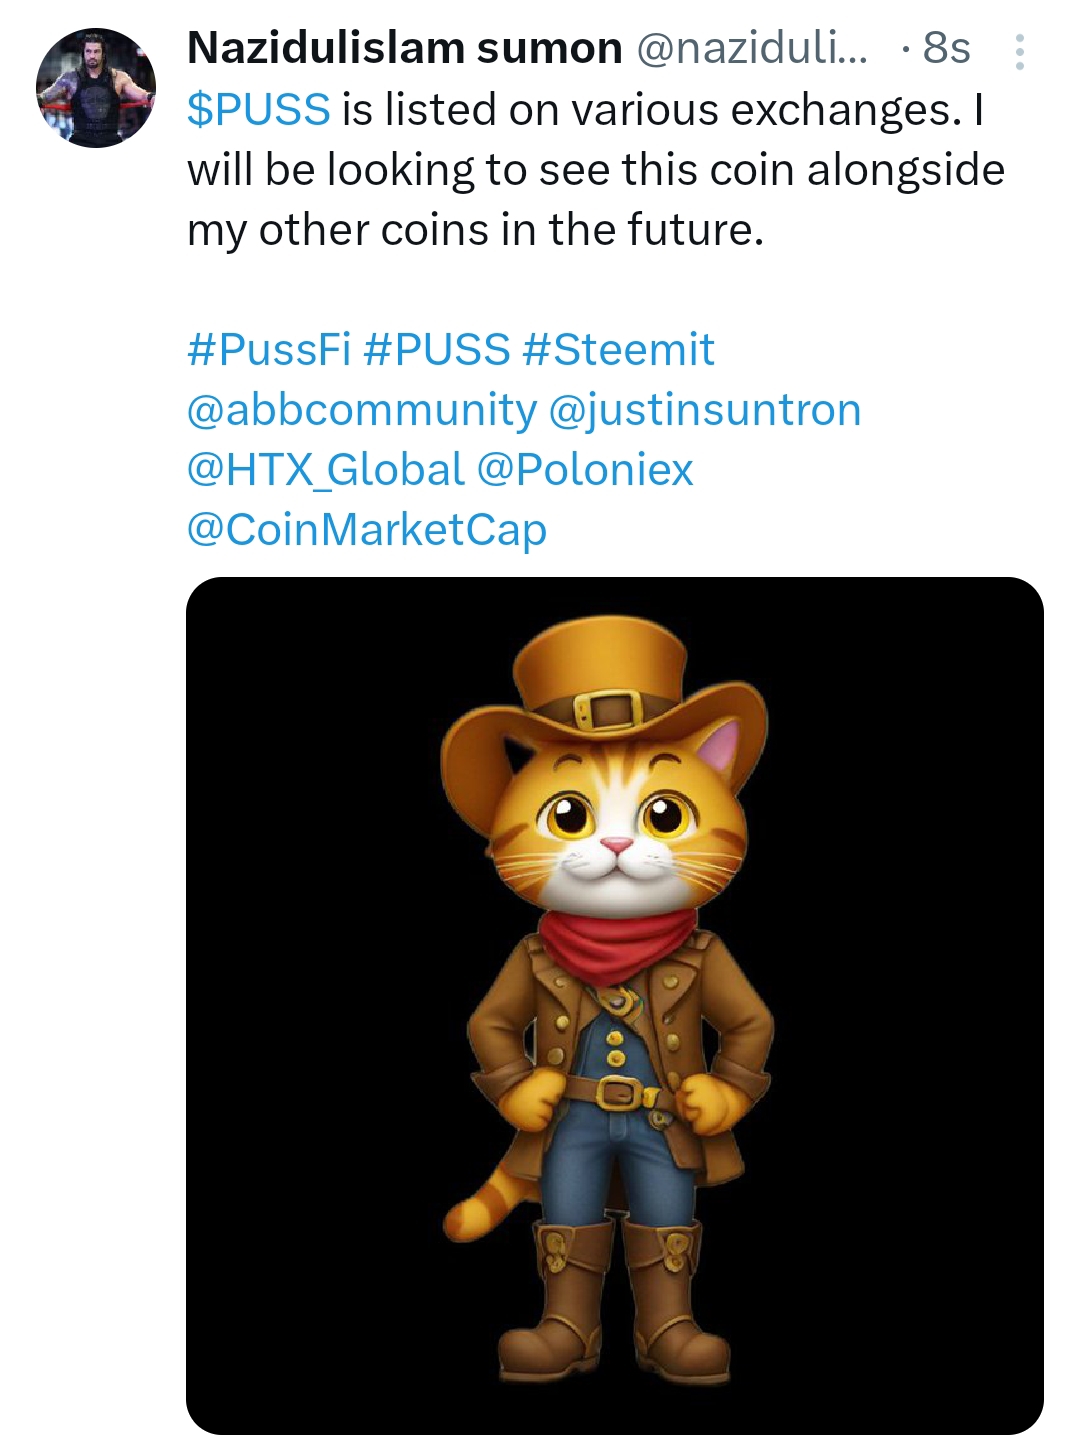Click the cat's brown boots in the image

click(615, 1290)
